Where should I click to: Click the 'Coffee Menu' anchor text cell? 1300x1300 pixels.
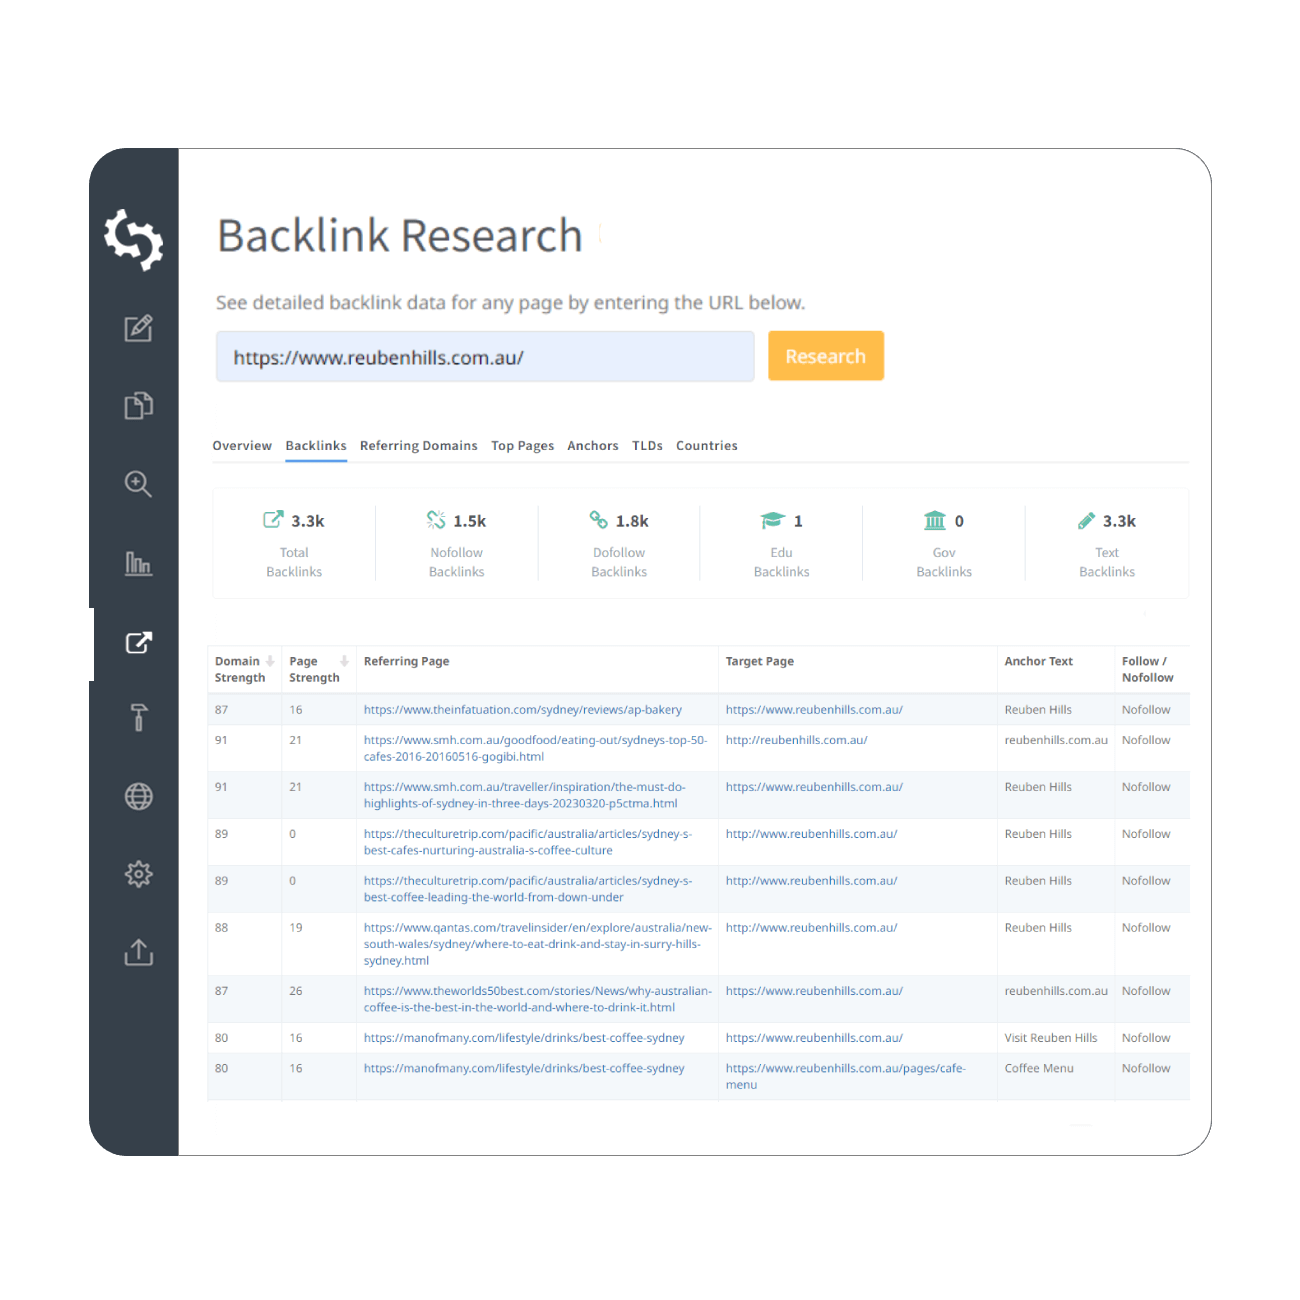click(x=1039, y=1068)
